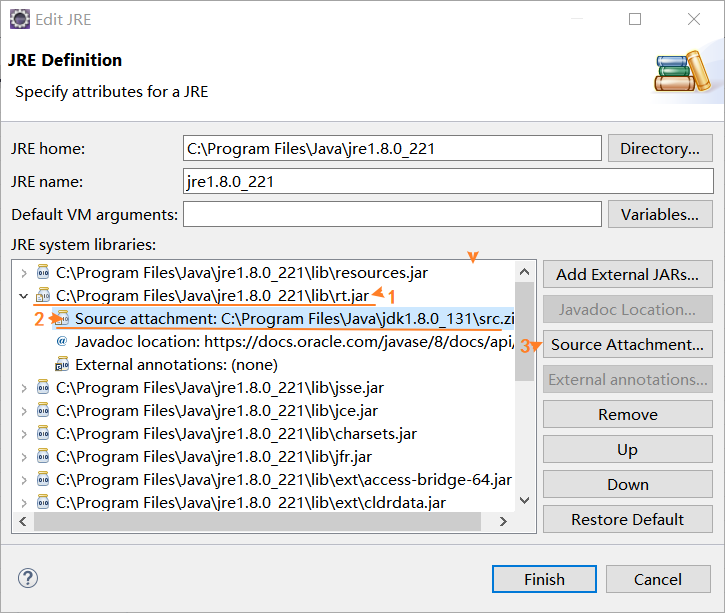The image size is (725, 613).
Task: Click the rt.jar library jar icon
Action: pos(43,295)
